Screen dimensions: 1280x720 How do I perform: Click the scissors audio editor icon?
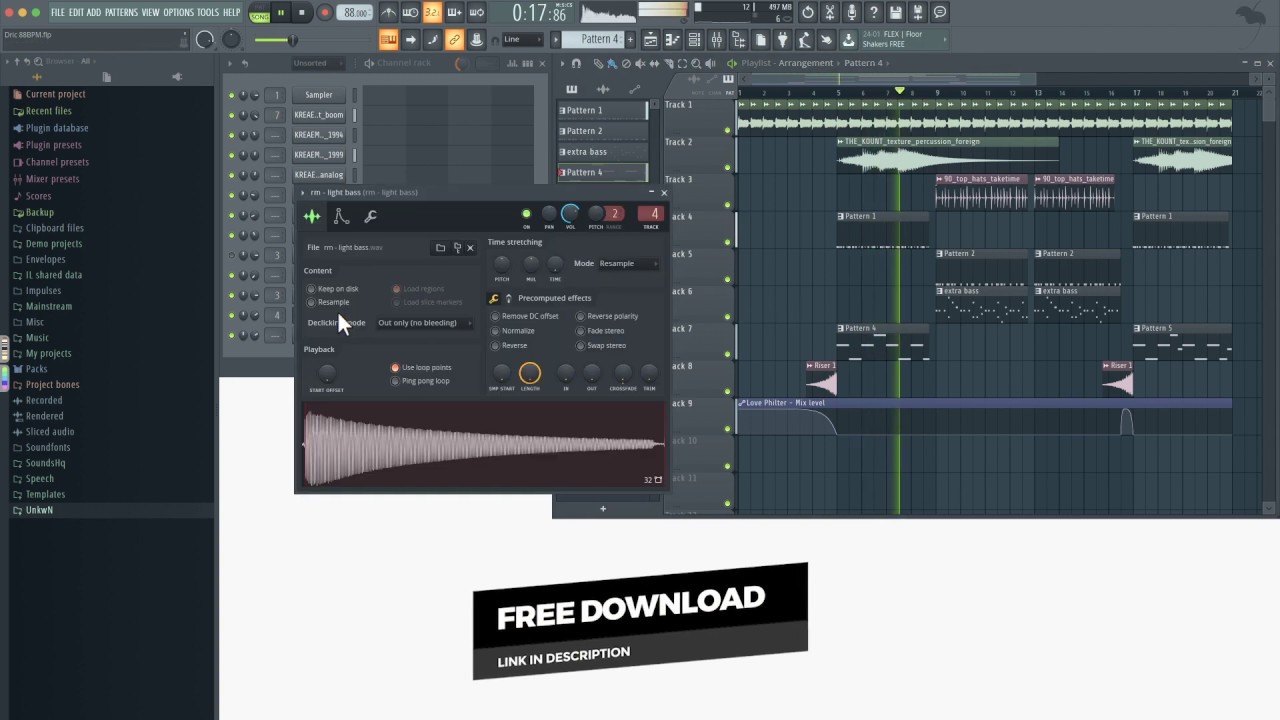tap(829, 13)
